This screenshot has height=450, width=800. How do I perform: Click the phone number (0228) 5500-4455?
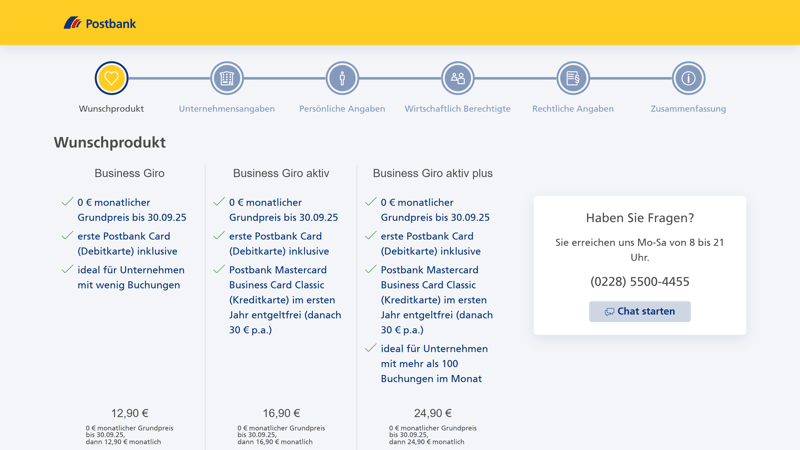click(x=640, y=282)
